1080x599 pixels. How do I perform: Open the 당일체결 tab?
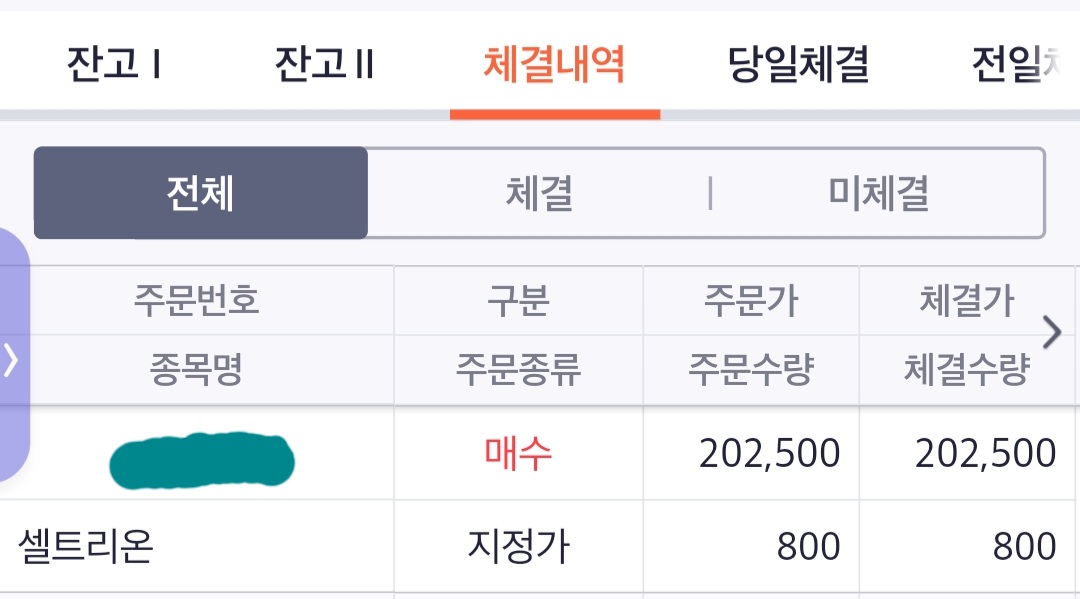(798, 63)
